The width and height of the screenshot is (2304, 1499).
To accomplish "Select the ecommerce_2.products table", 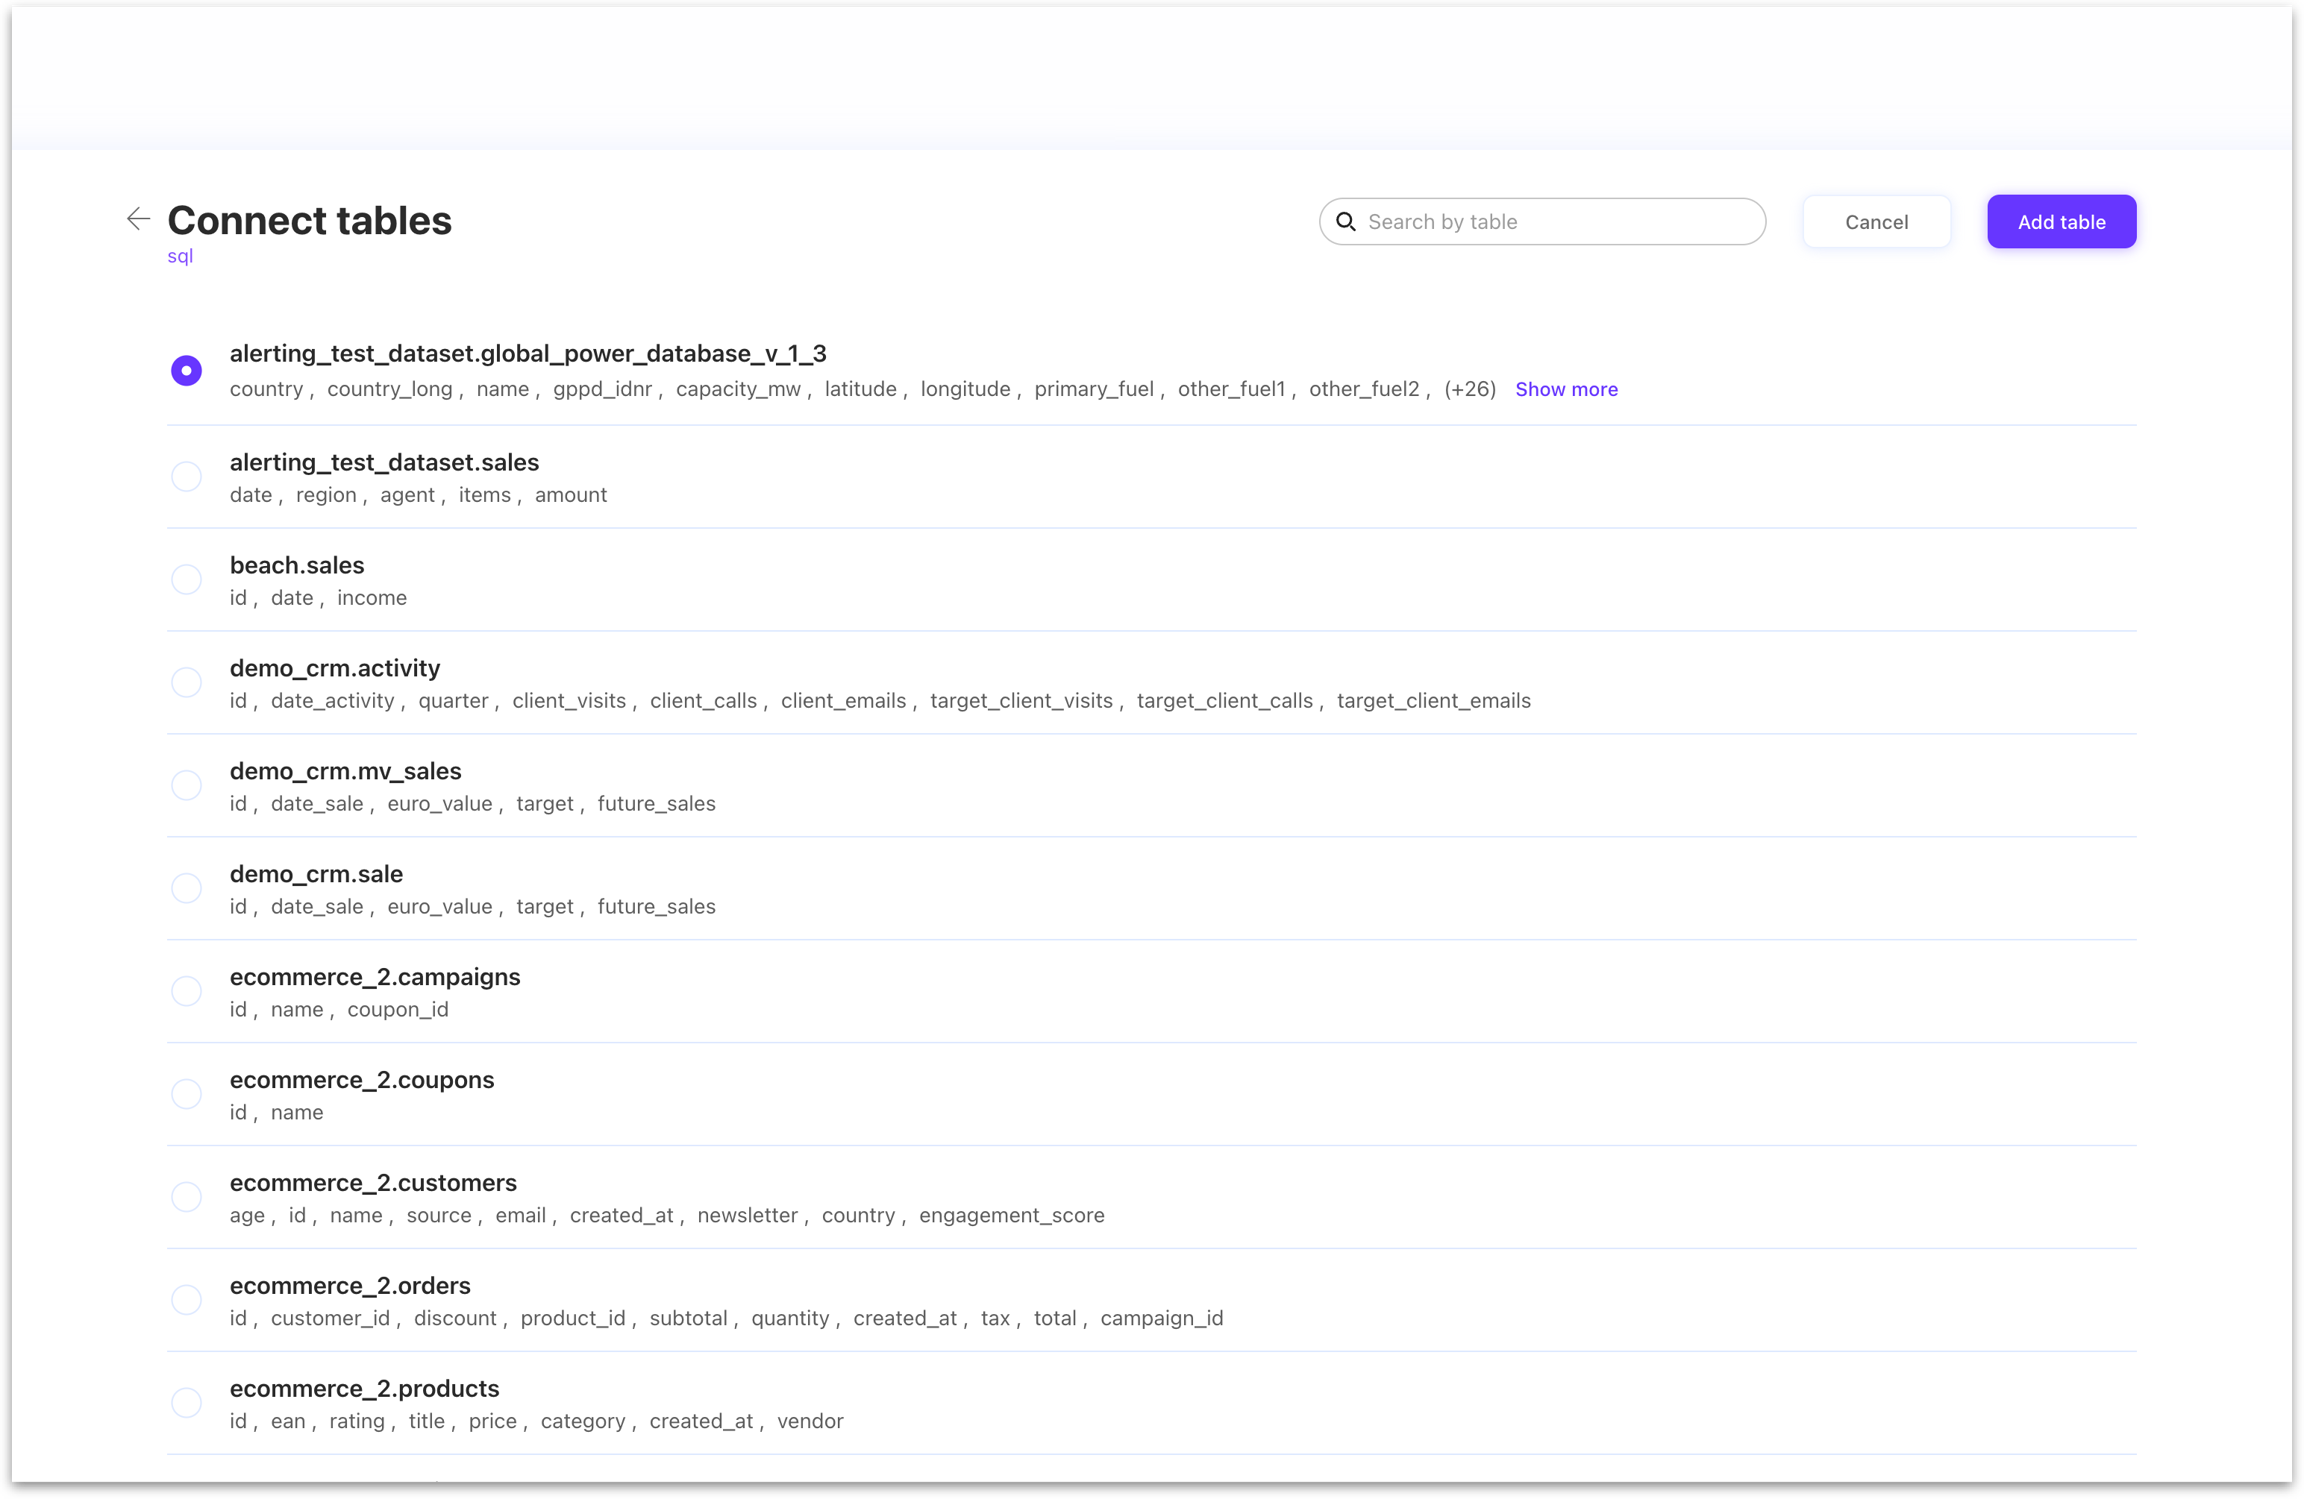I will pos(186,1403).
